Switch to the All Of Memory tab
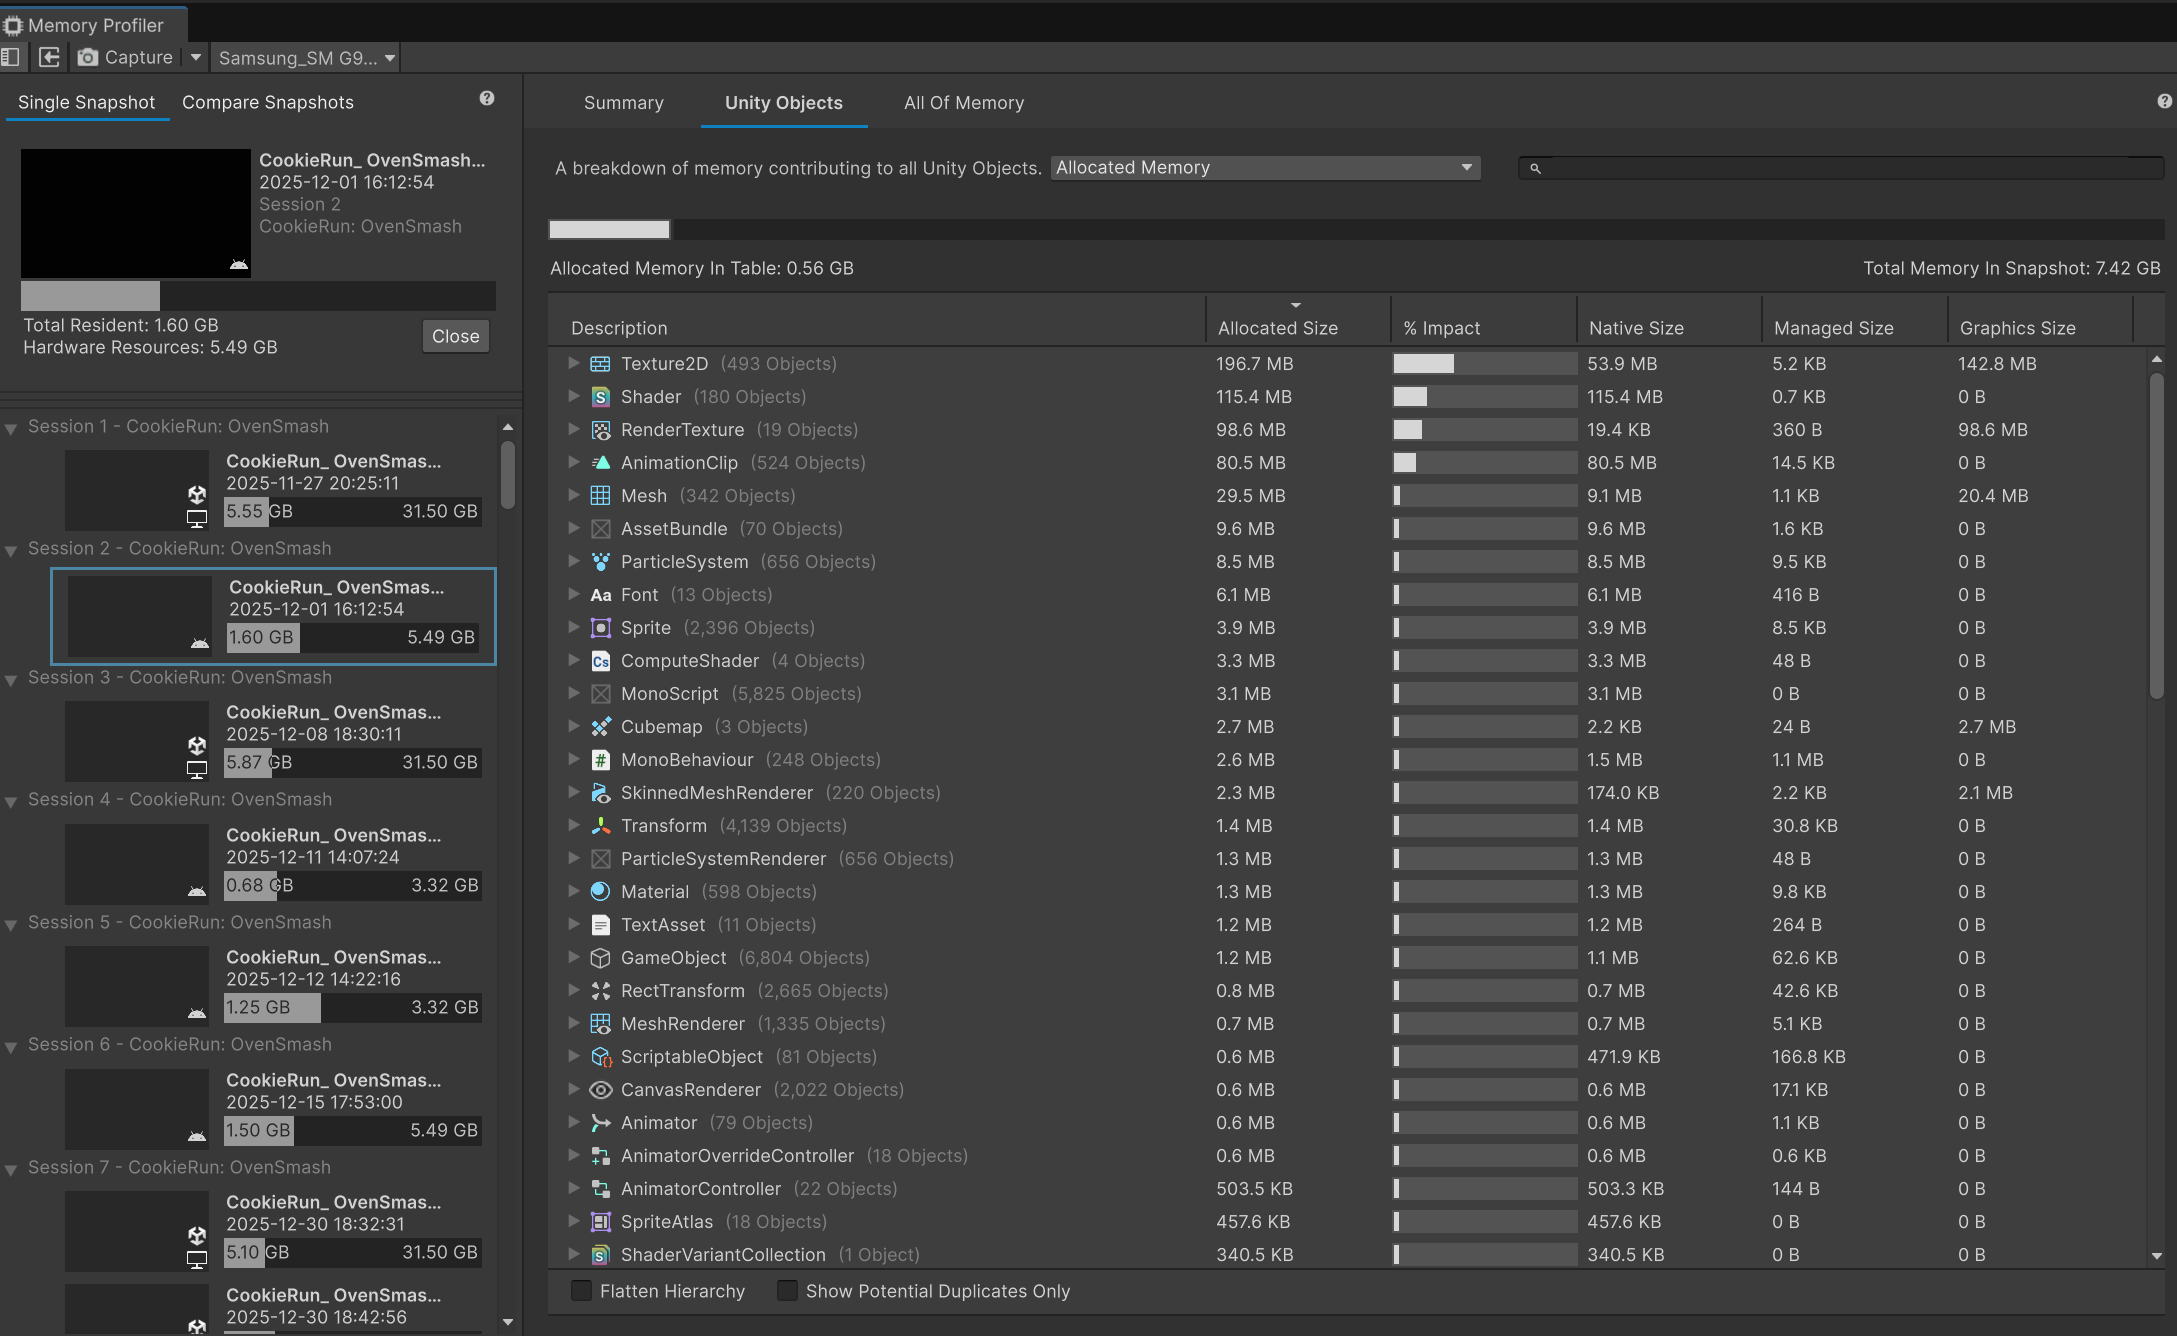Viewport: 2177px width, 1336px height. [964, 103]
